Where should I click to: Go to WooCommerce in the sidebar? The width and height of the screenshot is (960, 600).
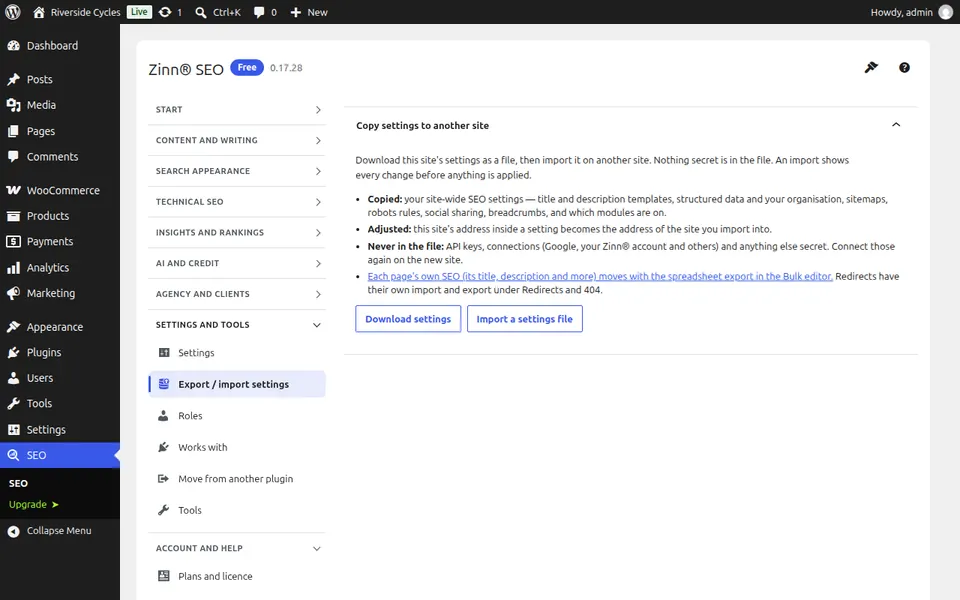coord(60,190)
